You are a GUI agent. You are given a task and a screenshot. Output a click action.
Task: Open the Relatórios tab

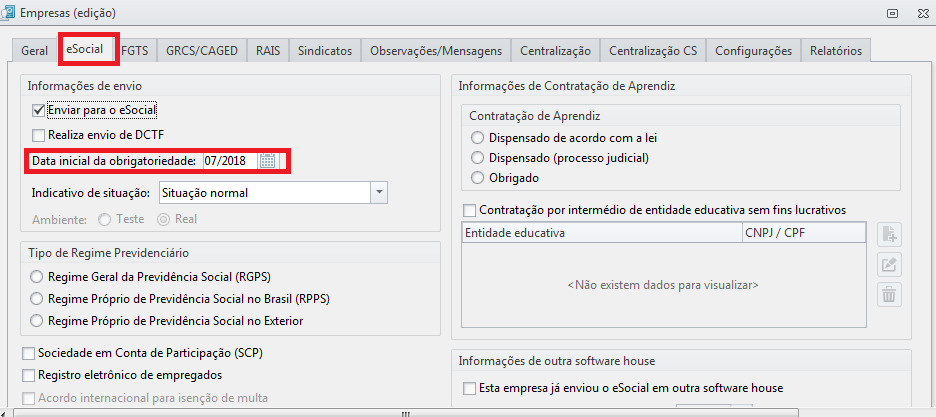point(836,51)
